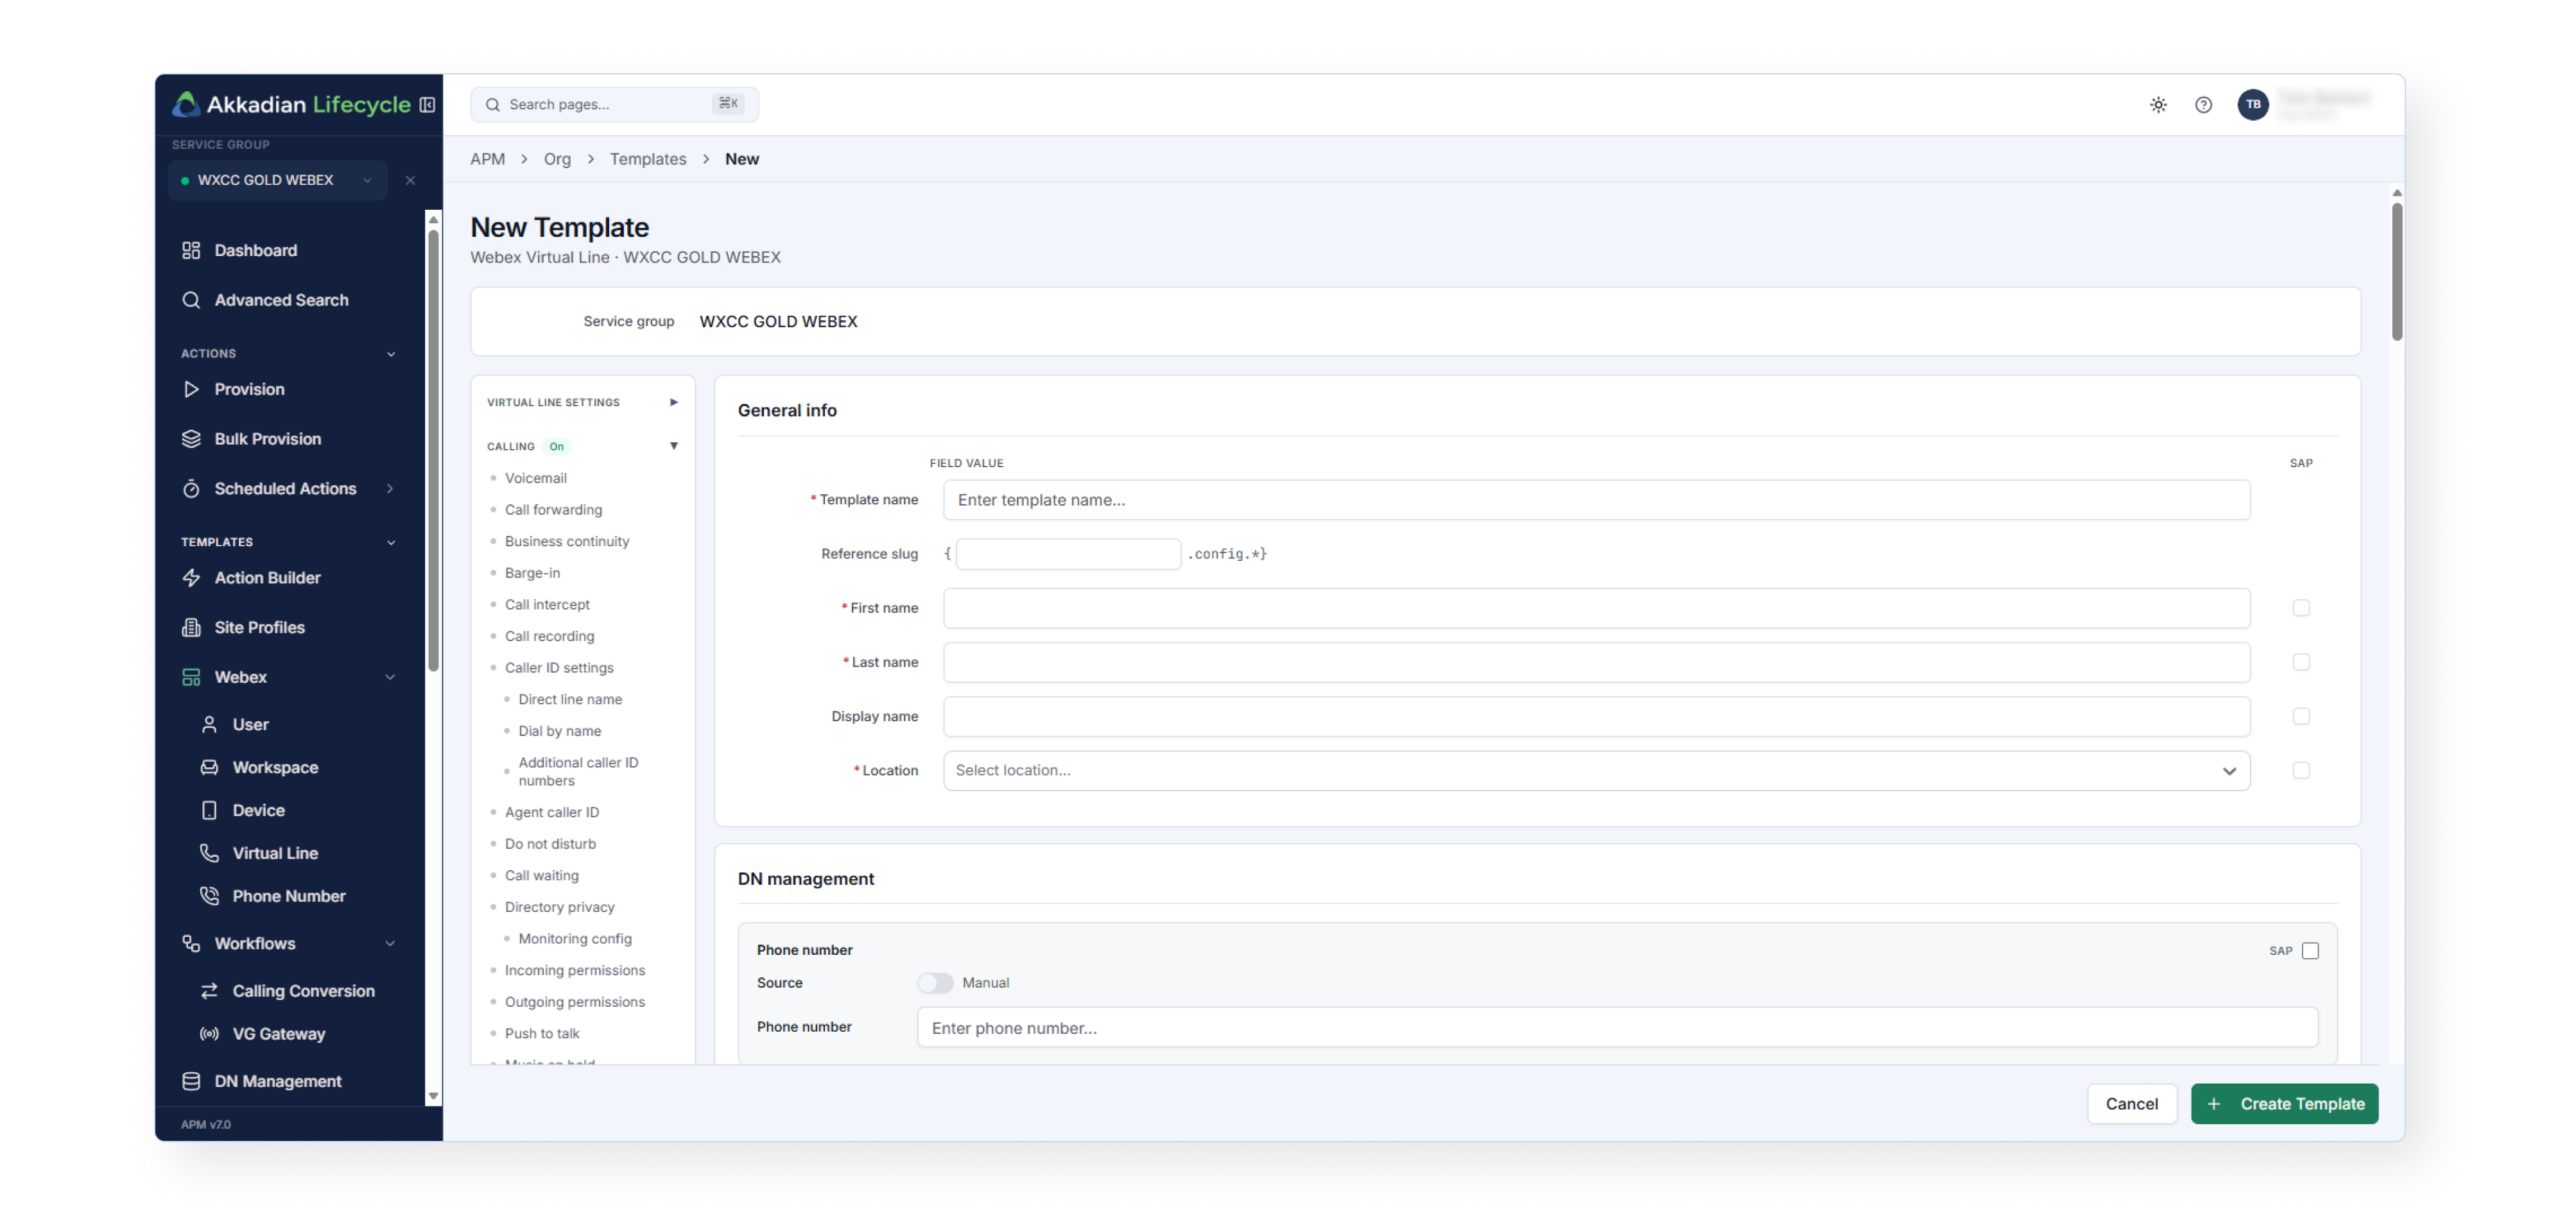Open the WXCC GOLD WEBEX service group dropdown
This screenshot has width=2560, height=1216.
(x=277, y=180)
